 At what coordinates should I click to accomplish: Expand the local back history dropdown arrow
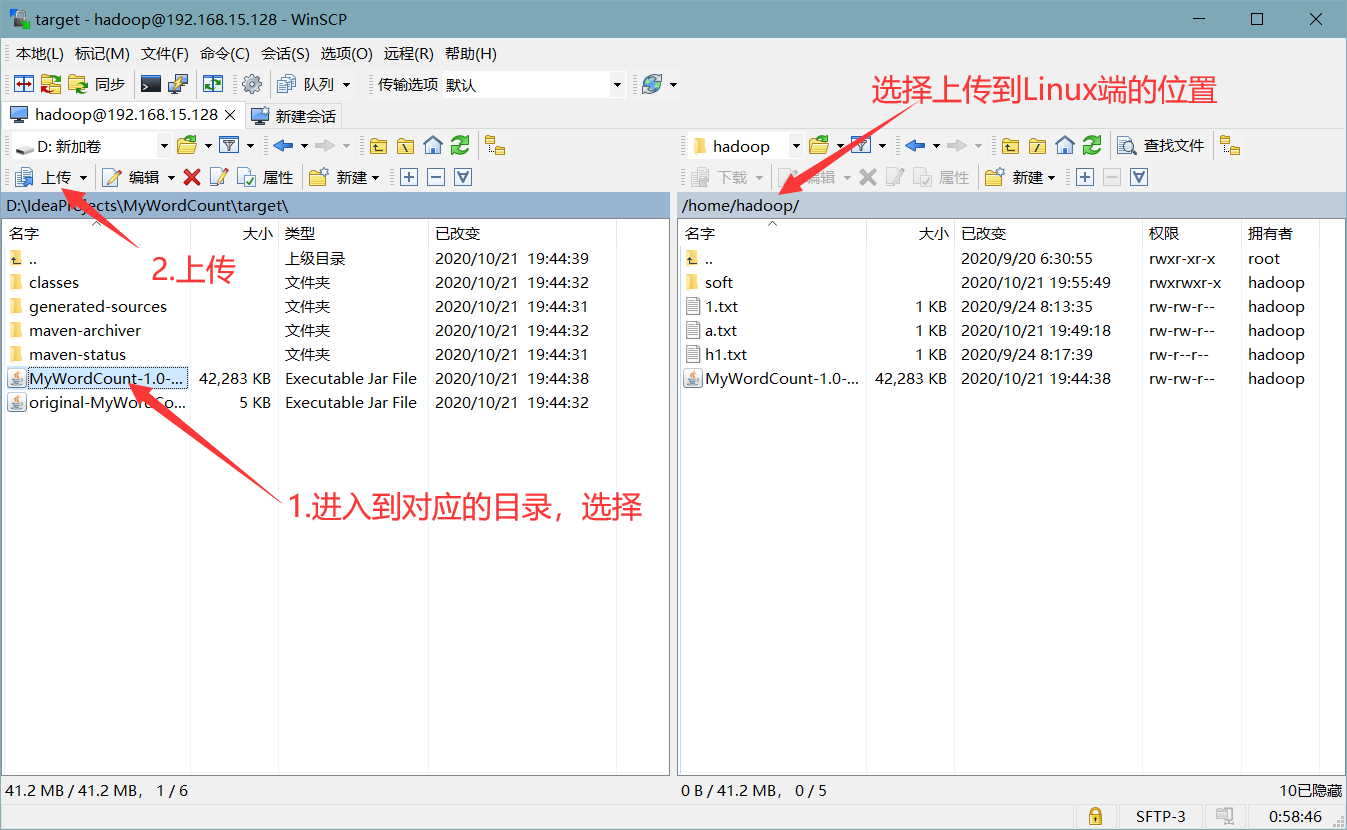tap(302, 146)
